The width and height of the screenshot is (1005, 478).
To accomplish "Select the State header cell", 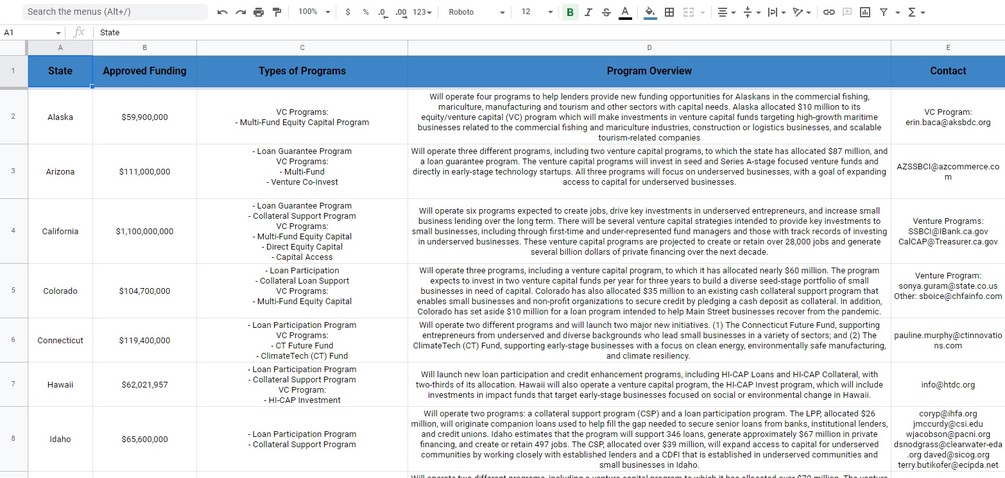I will [x=60, y=71].
